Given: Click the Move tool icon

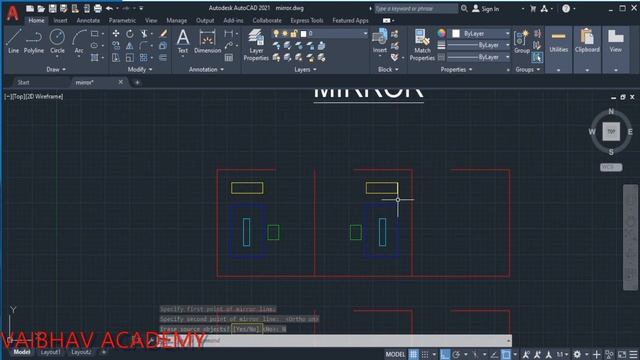Looking at the screenshot, I should pos(116,34).
